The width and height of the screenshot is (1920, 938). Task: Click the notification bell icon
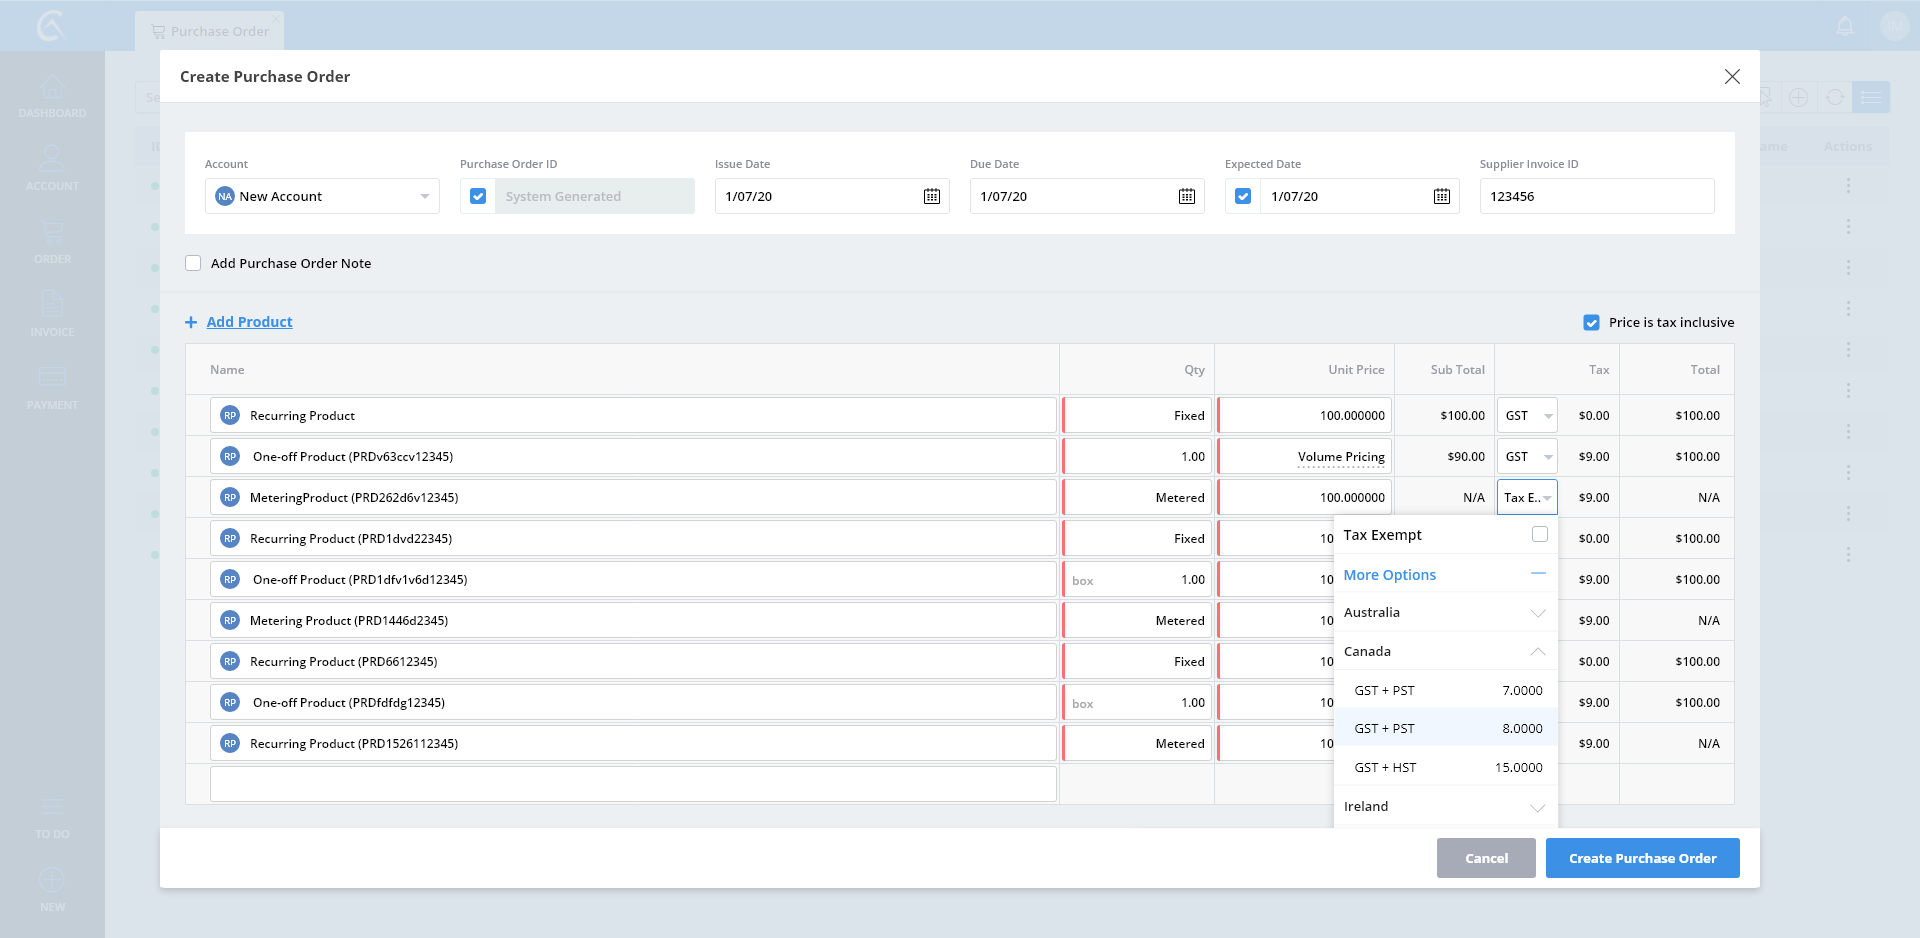[1845, 27]
